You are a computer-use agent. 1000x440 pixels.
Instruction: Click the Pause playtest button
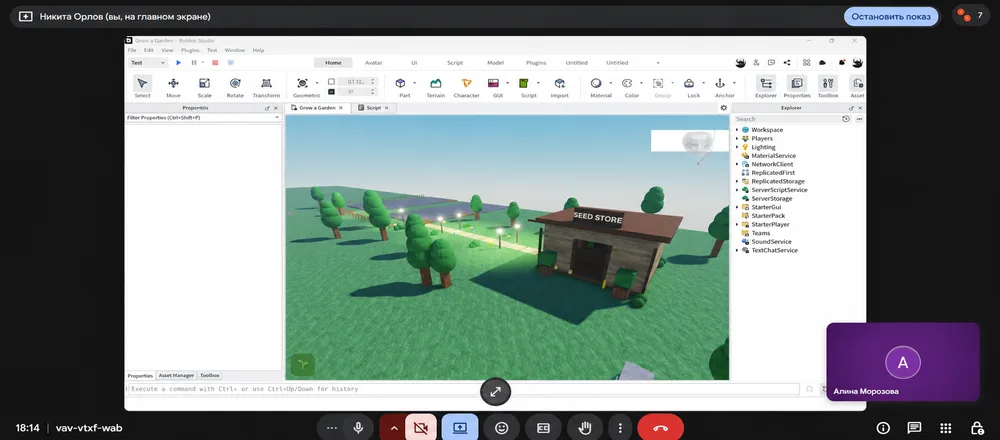[x=194, y=62]
